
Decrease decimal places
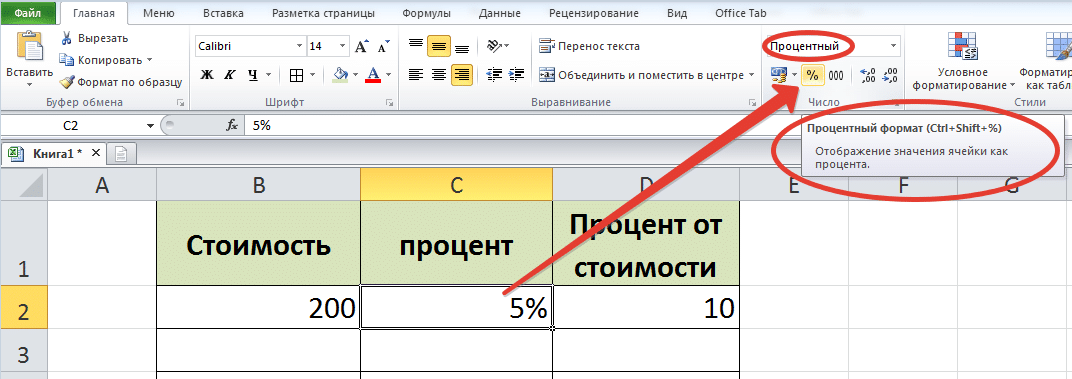click(x=890, y=75)
